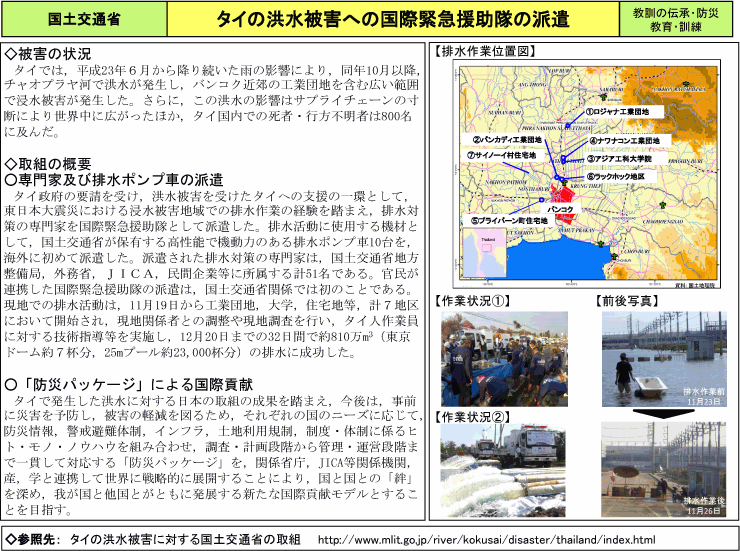Click the black arrow between before-after photos
This screenshot has height=551, width=740.
pos(664,414)
